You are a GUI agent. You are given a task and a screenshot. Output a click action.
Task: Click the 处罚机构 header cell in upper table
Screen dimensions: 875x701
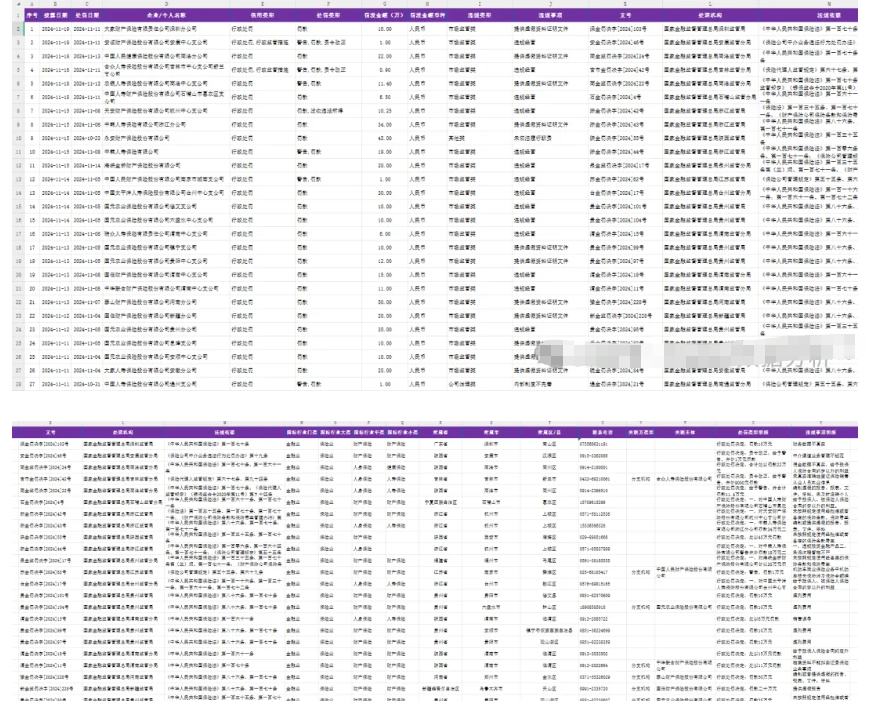tap(710, 15)
